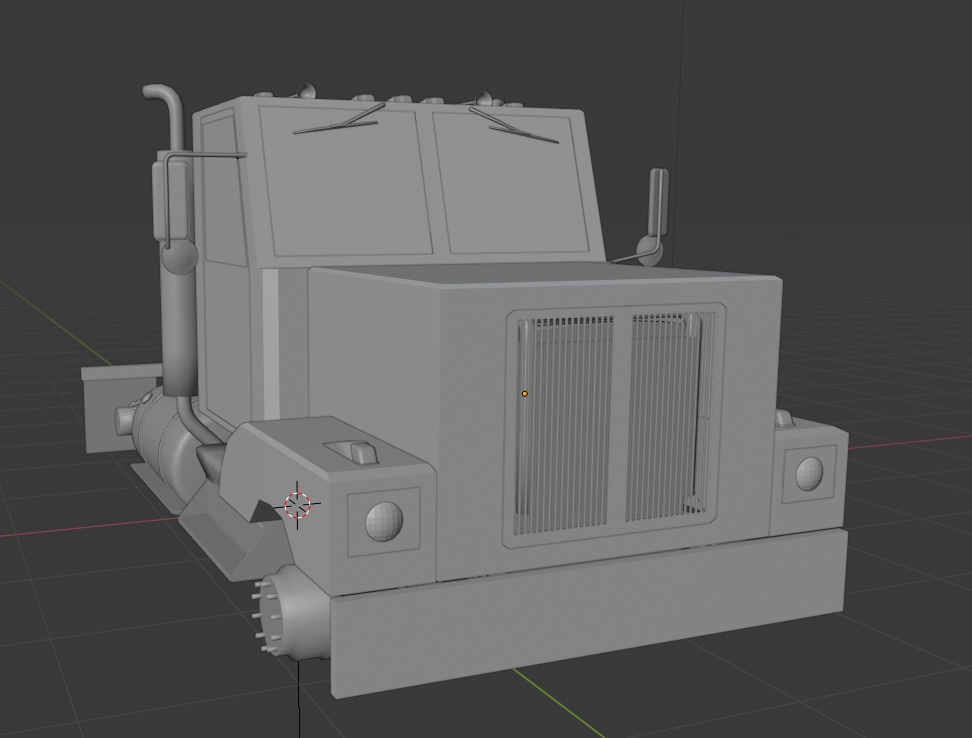972x738 pixels.
Task: Click the left grille slat section
Action: click(564, 424)
